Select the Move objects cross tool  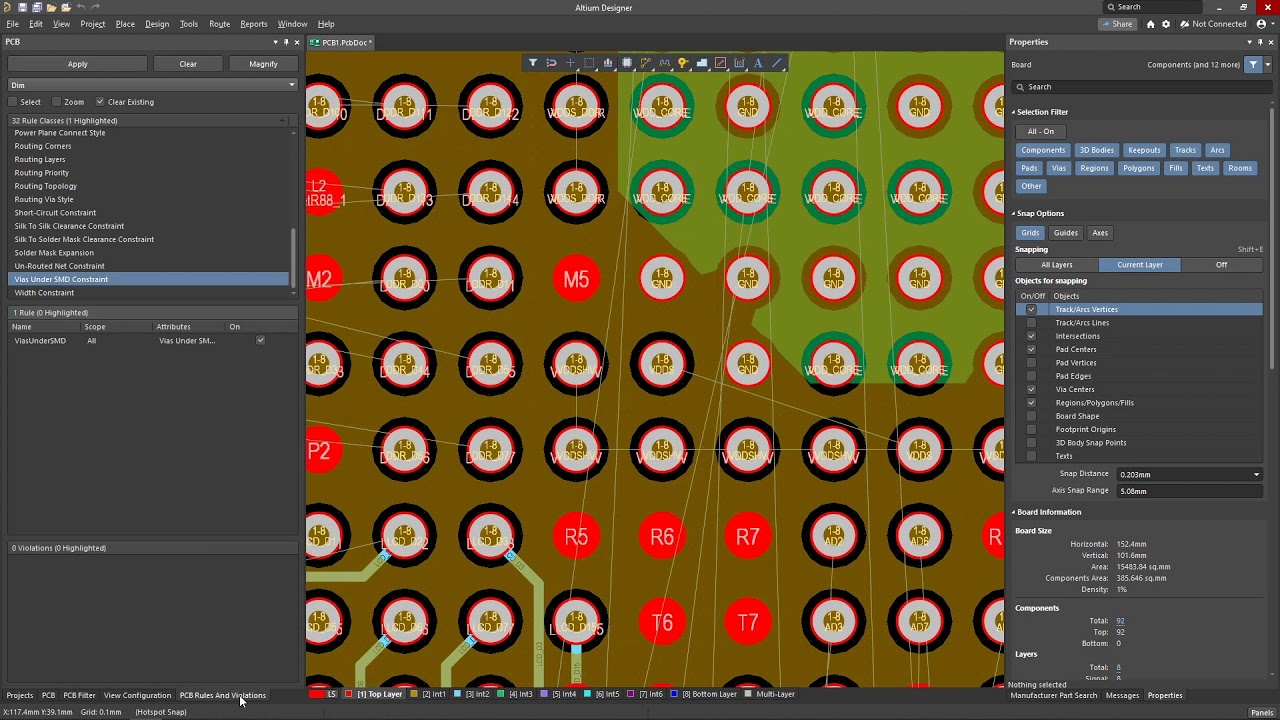pyautogui.click(x=570, y=63)
